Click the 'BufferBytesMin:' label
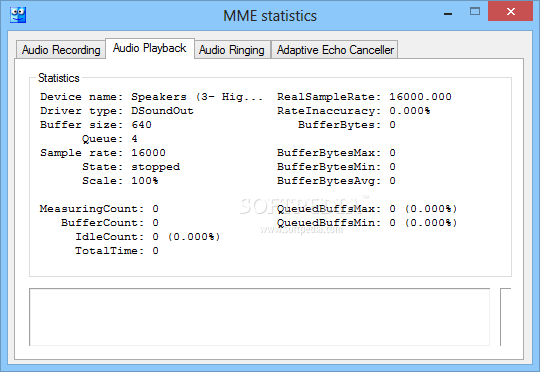Viewport: 540px width, 372px height. click(329, 167)
